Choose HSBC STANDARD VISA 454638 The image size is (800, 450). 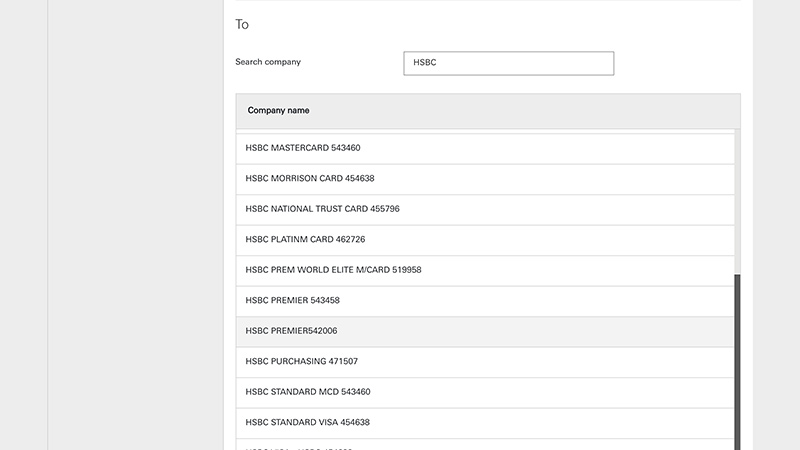point(485,423)
